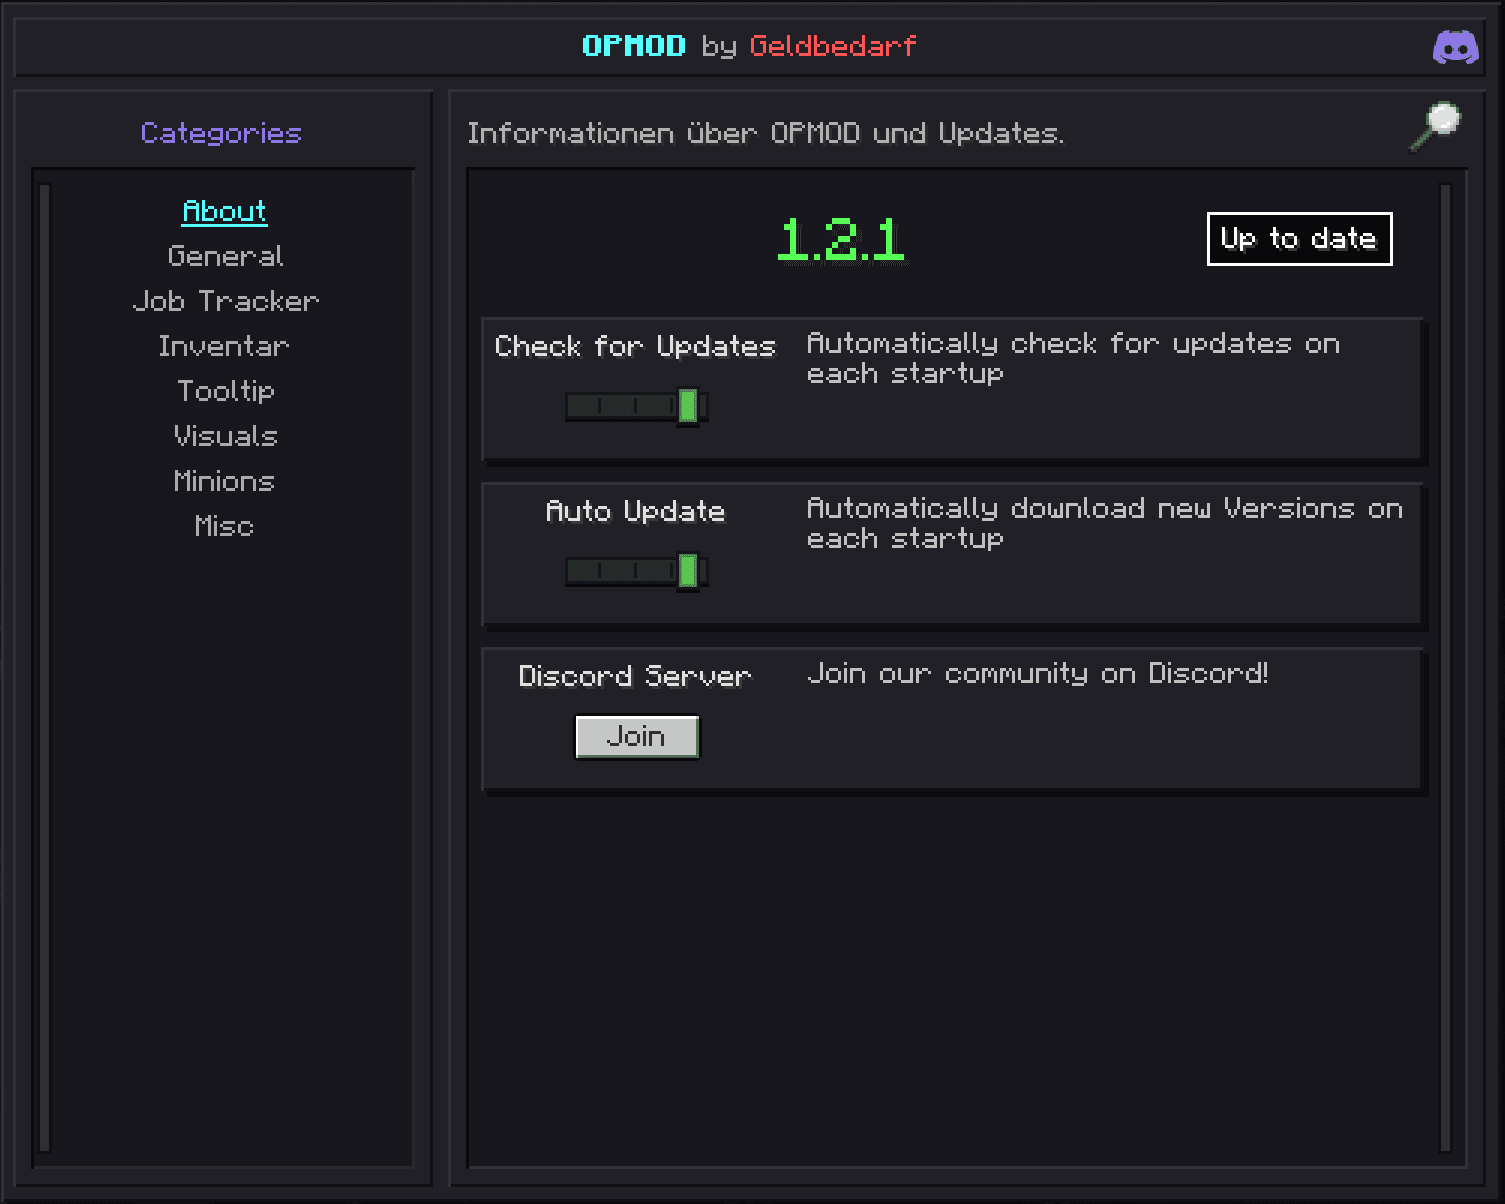Click 'Automatically check for updates' description

(x=1073, y=358)
